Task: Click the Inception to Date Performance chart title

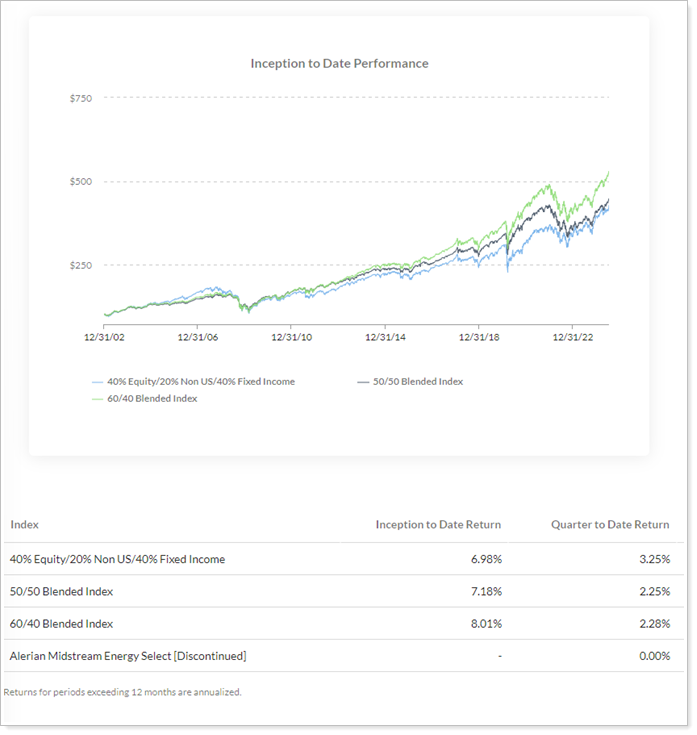Action: [x=339, y=63]
